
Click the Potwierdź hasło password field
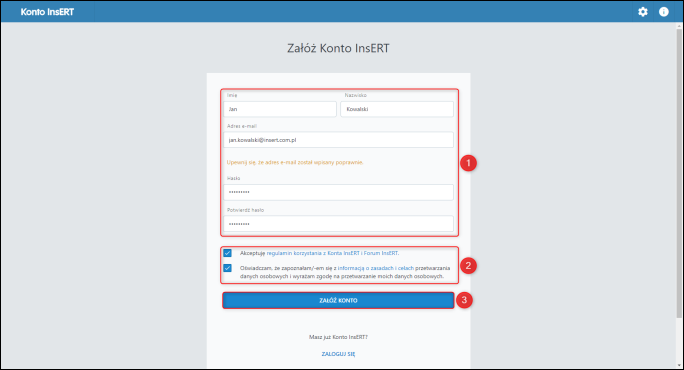[x=339, y=224]
